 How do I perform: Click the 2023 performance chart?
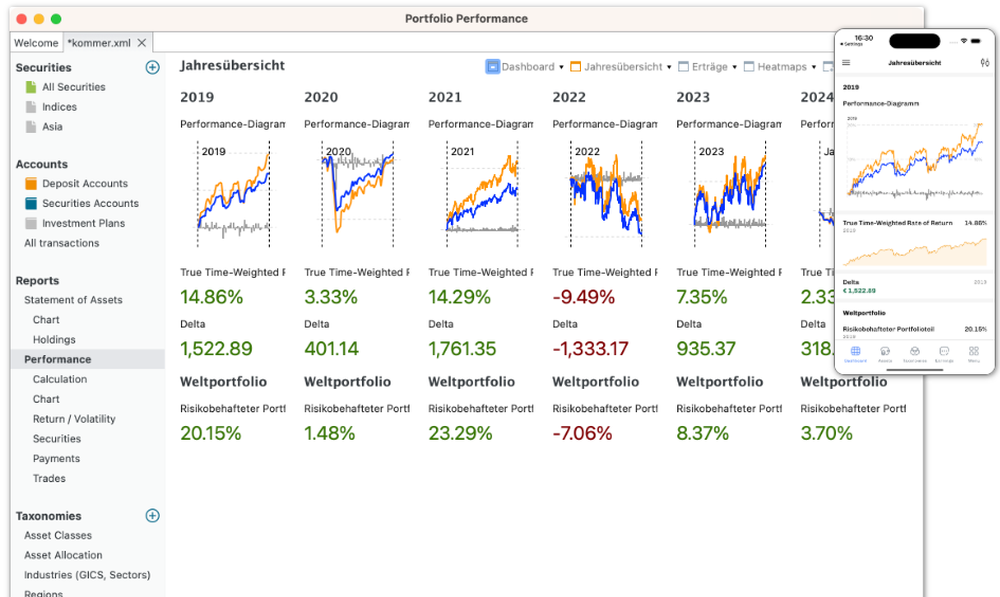(x=729, y=194)
